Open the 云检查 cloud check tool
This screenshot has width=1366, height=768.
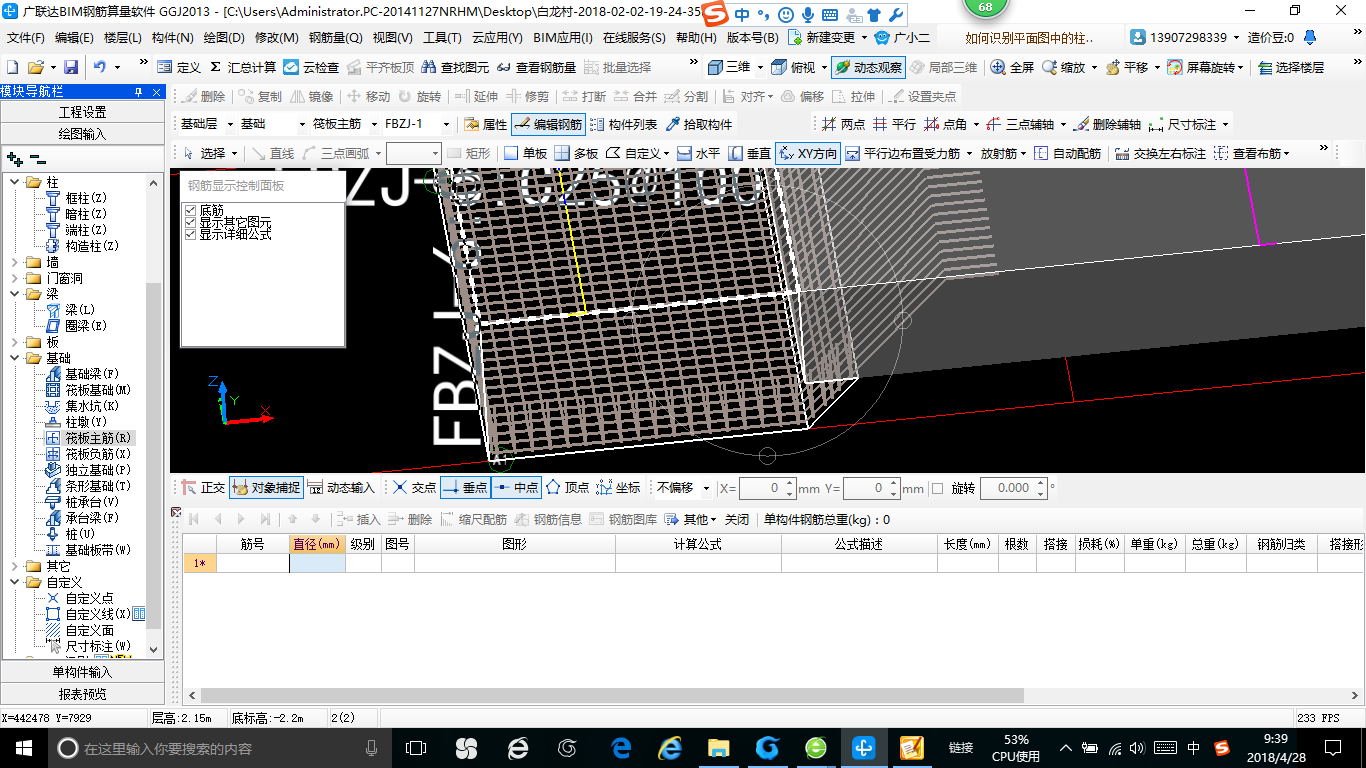[x=311, y=67]
